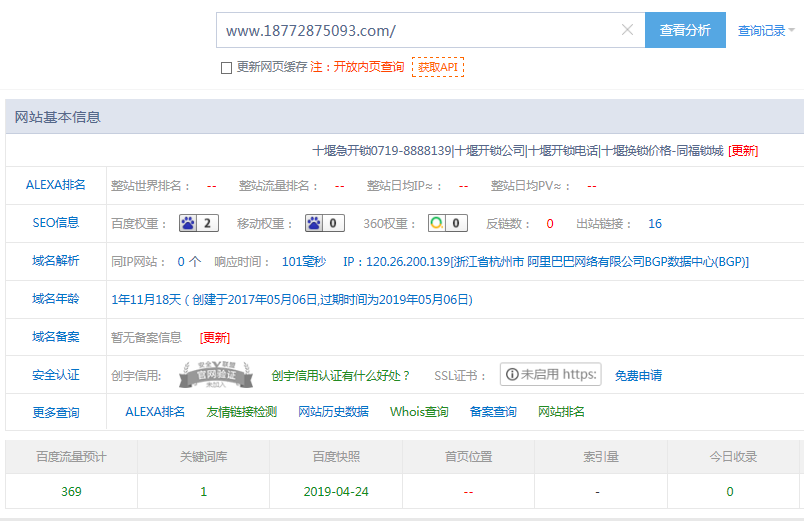The width and height of the screenshot is (804, 521).
Task: Click the official verification shield badge
Action: pos(216,375)
